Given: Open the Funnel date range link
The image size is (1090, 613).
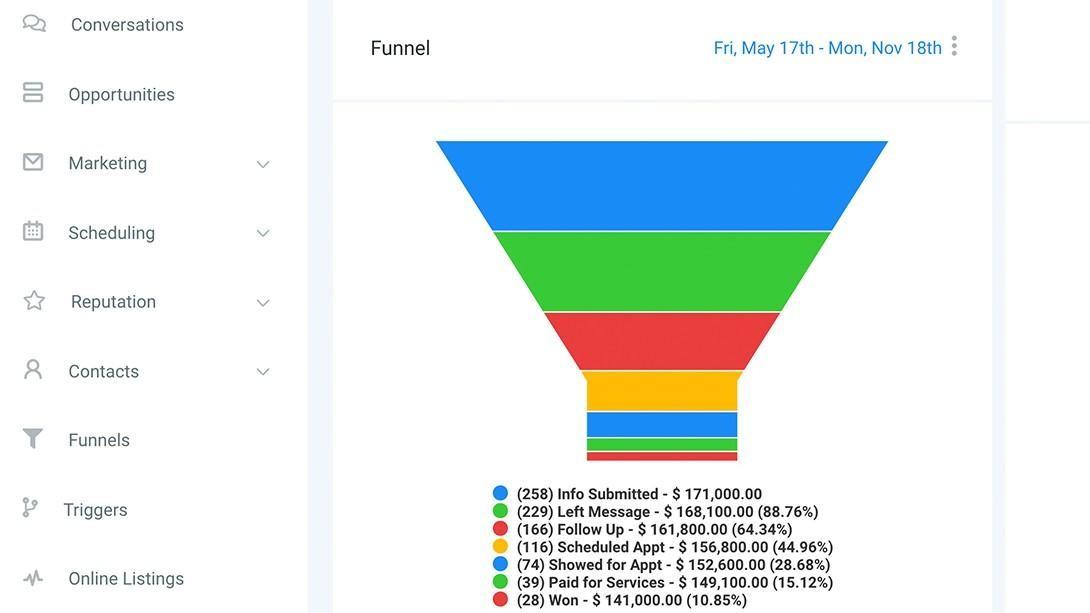Looking at the screenshot, I should click(x=827, y=48).
